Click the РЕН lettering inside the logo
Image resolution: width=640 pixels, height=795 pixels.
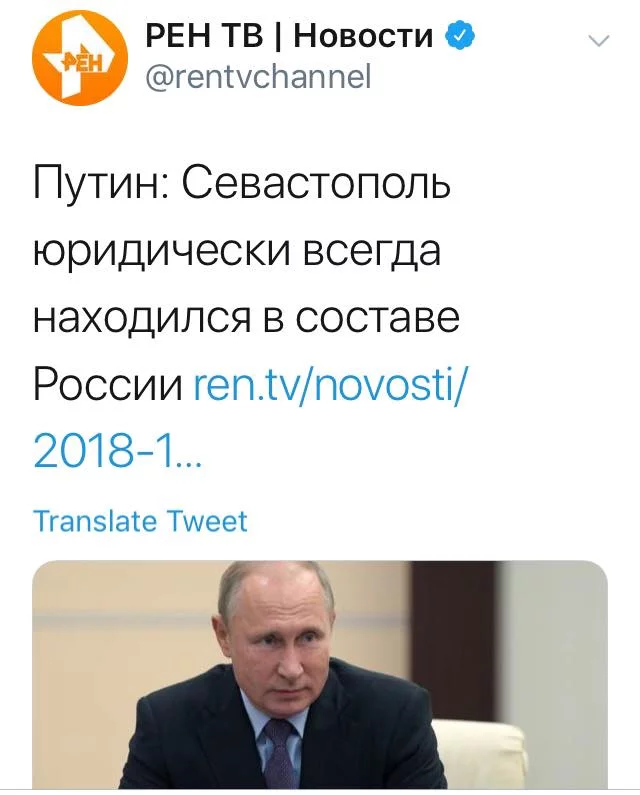point(82,61)
